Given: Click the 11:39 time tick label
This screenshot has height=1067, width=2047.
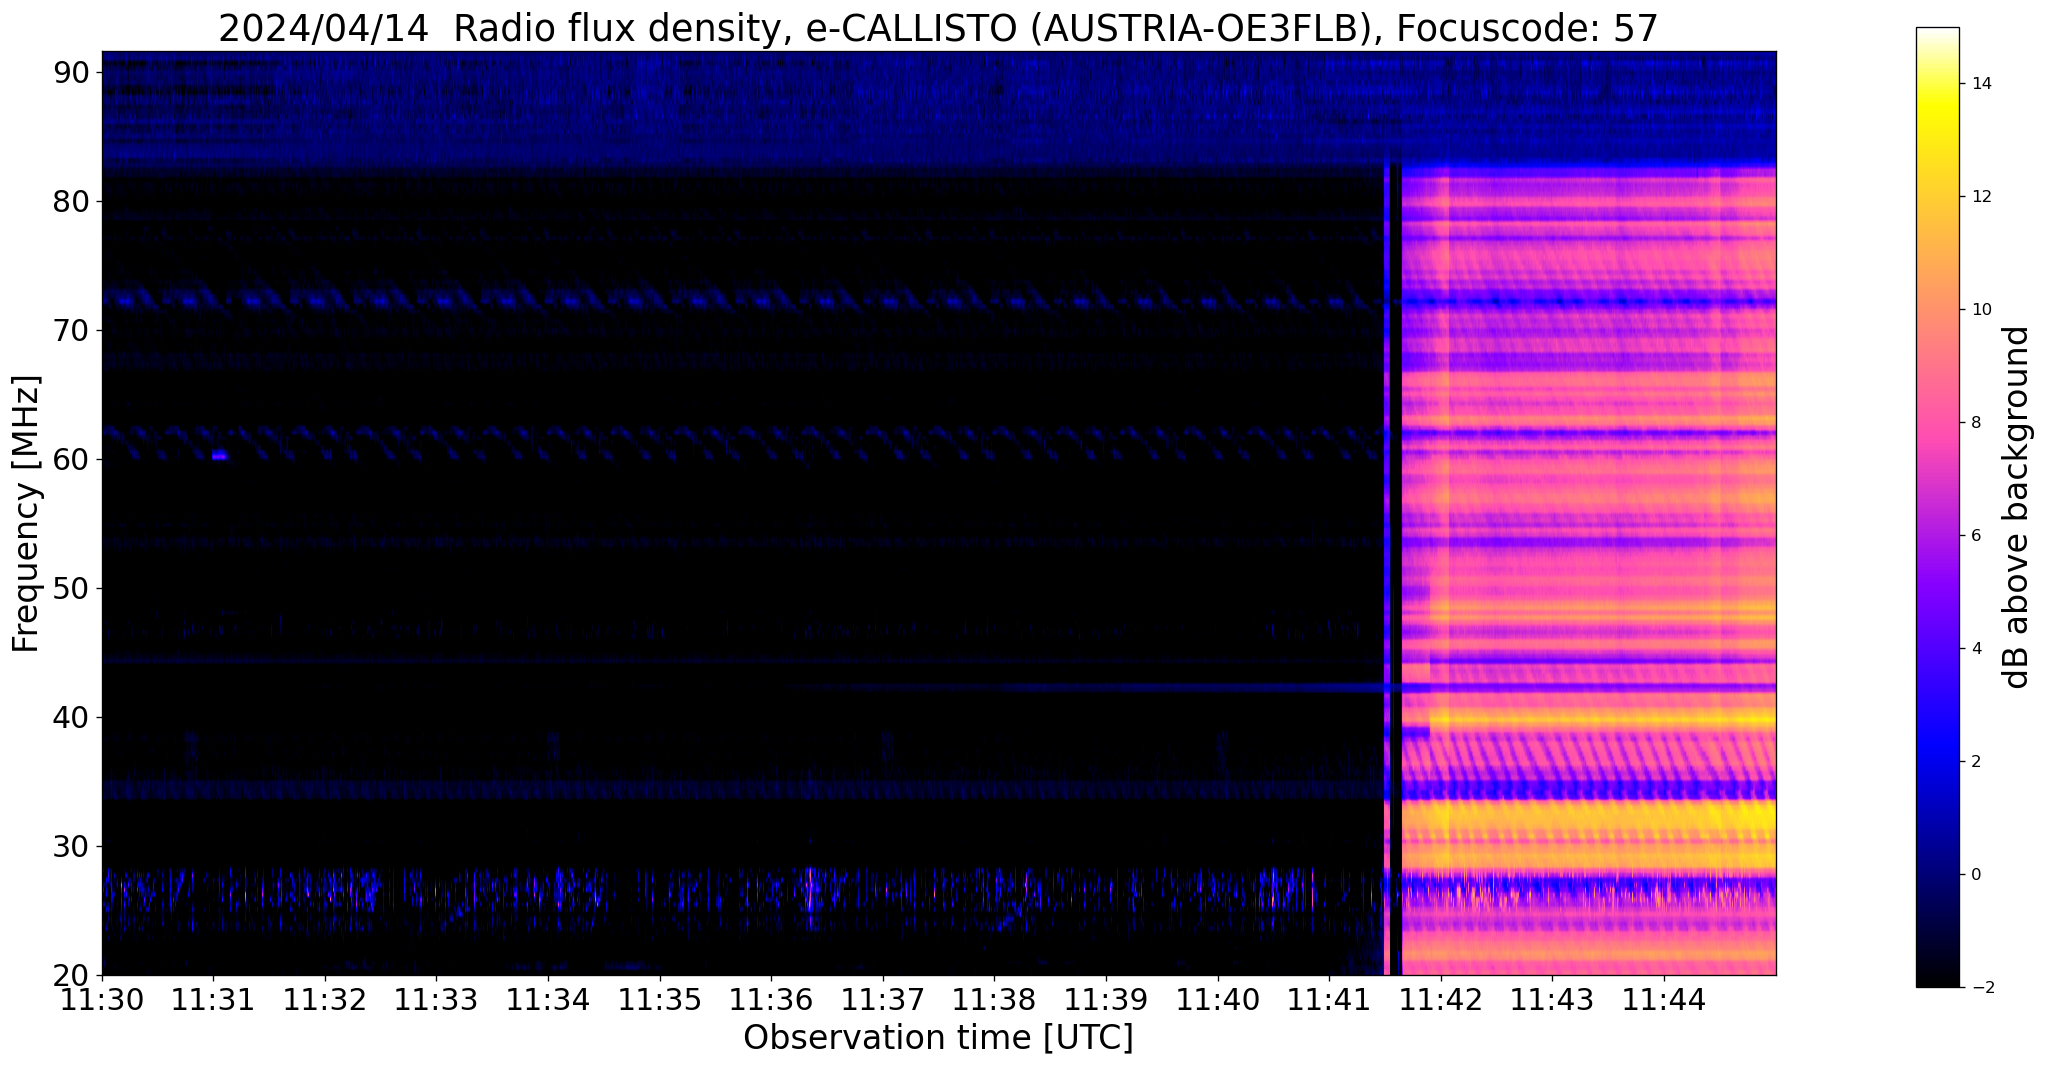Looking at the screenshot, I should (1106, 1000).
